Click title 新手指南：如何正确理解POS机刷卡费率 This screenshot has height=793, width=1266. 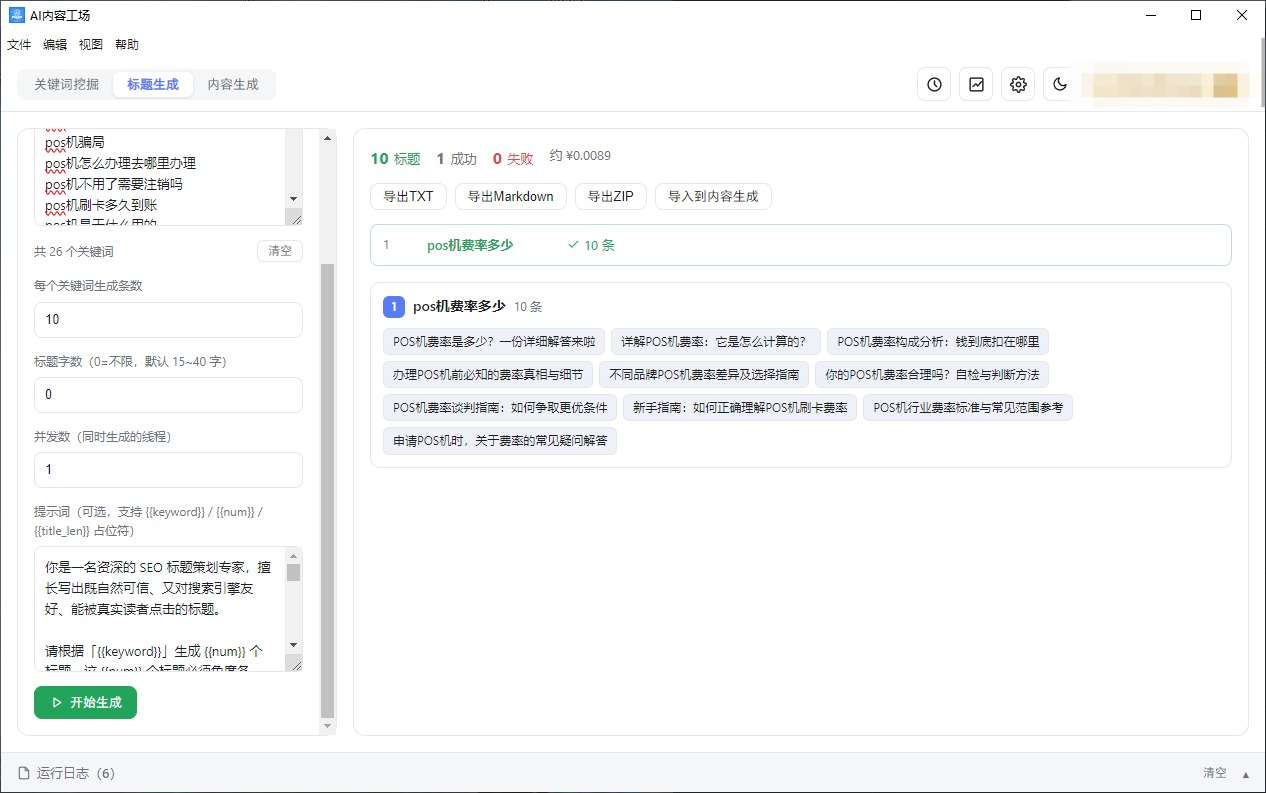740,407
